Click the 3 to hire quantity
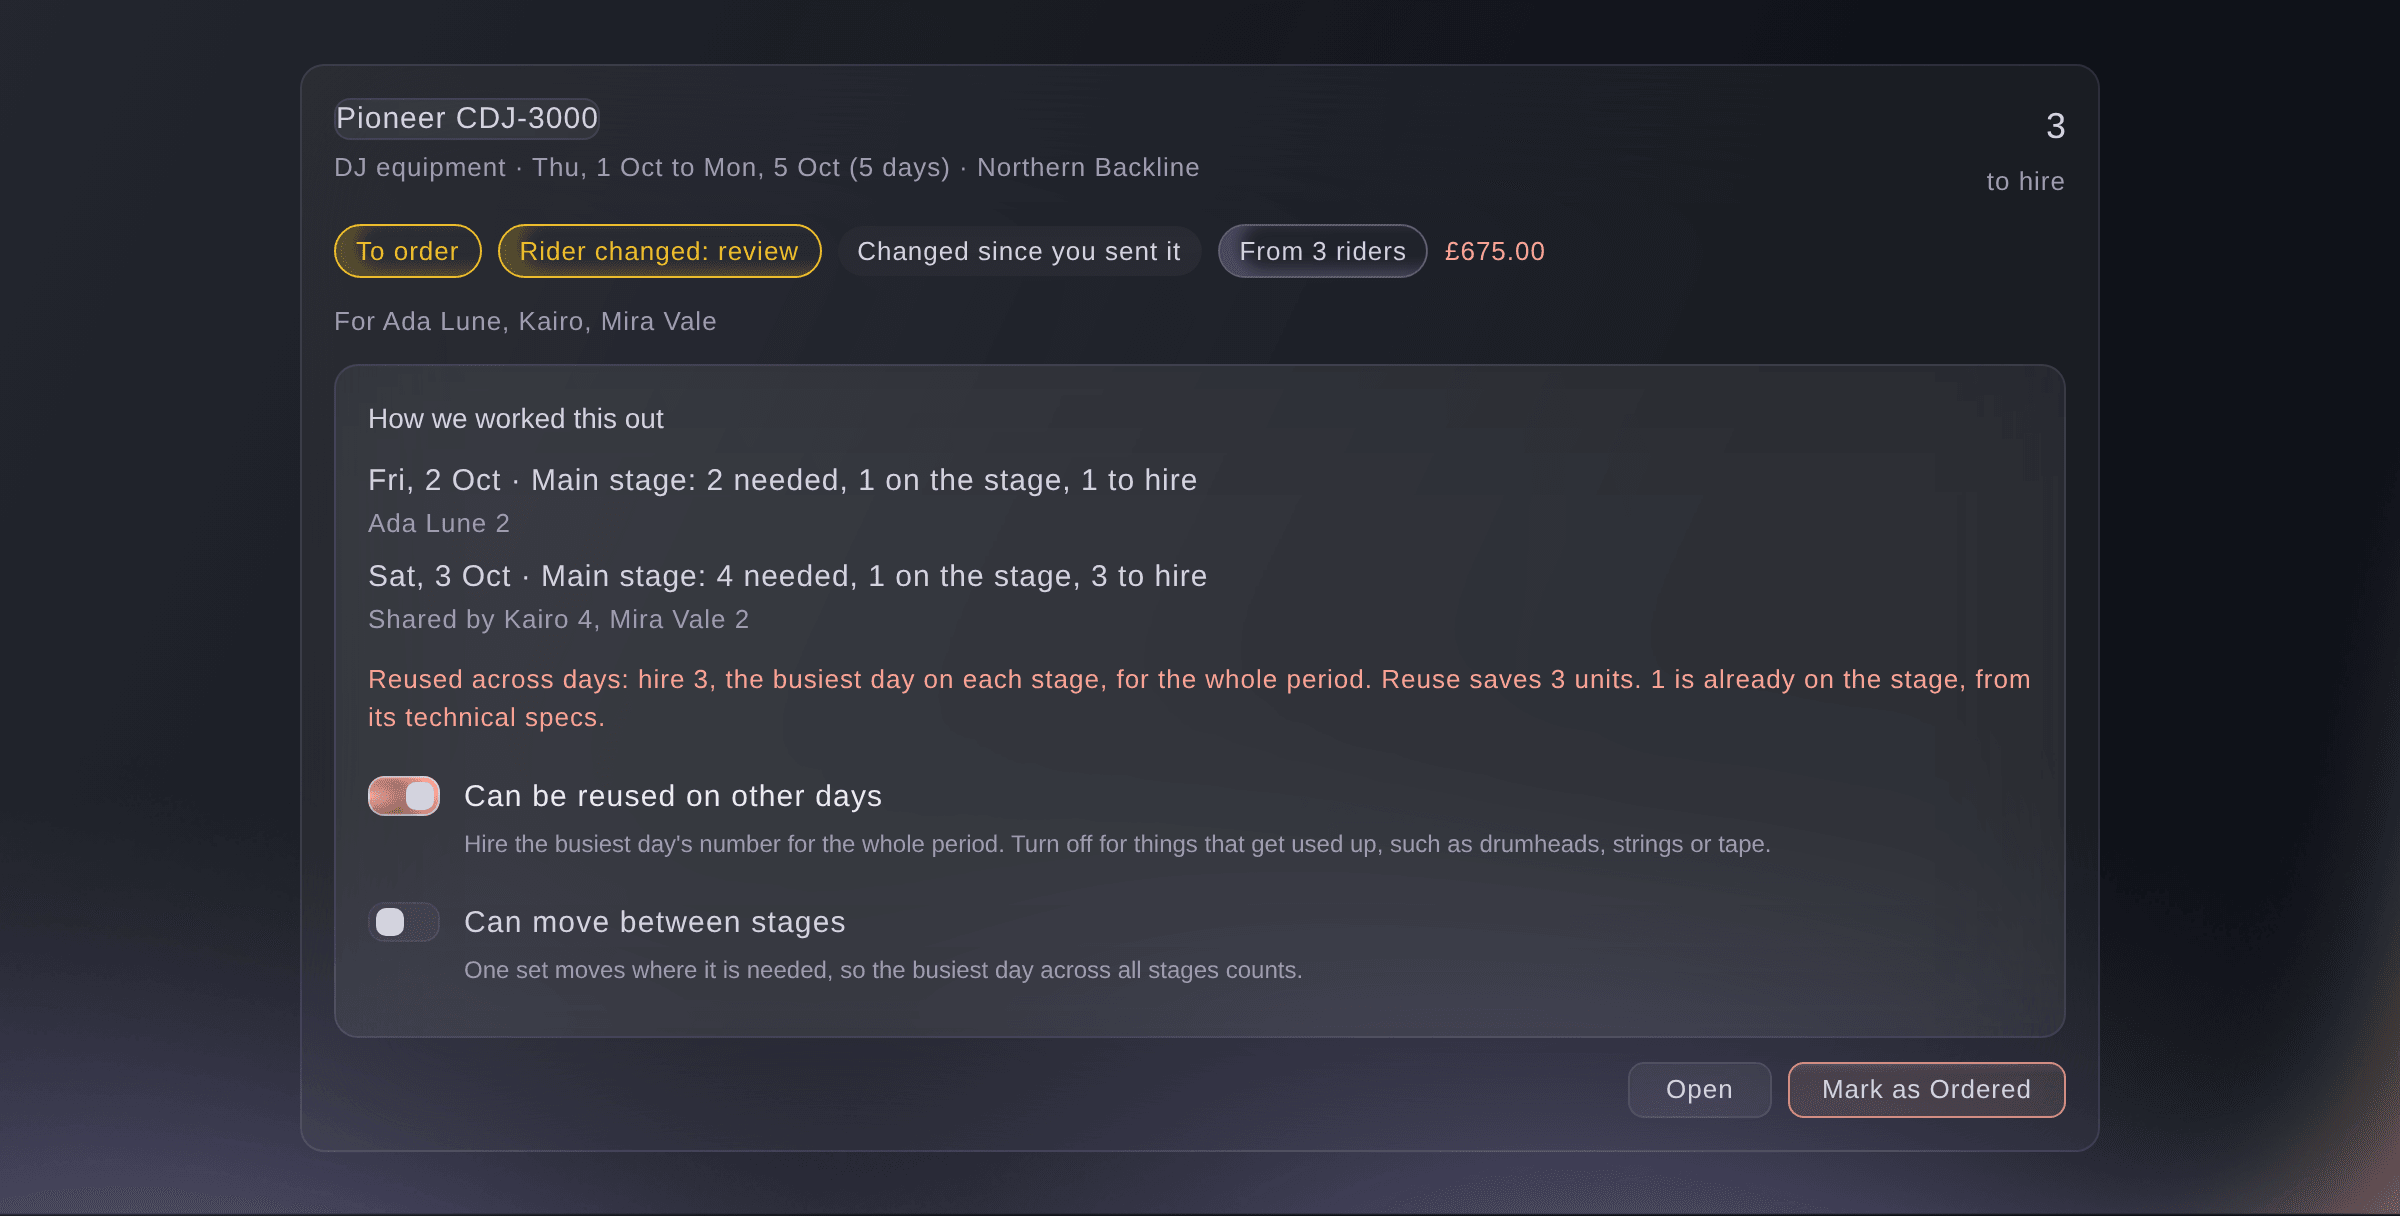This screenshot has height=1216, width=2400. click(2026, 152)
